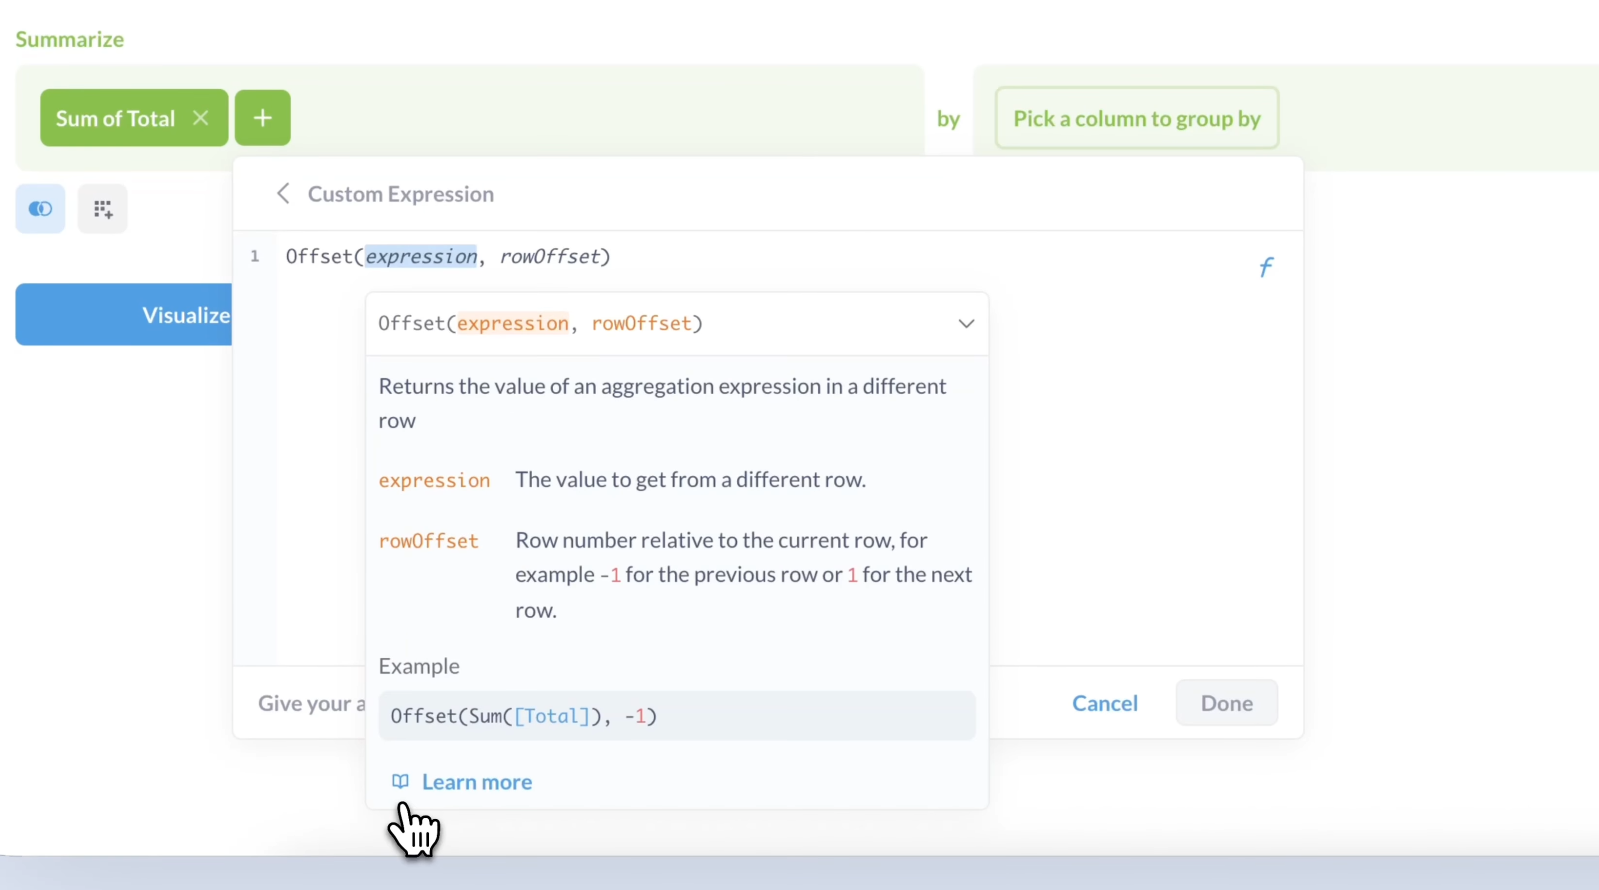Select the highlighted expression placeholder in editor
Screen dimensions: 1599x890
pyautogui.click(x=421, y=257)
